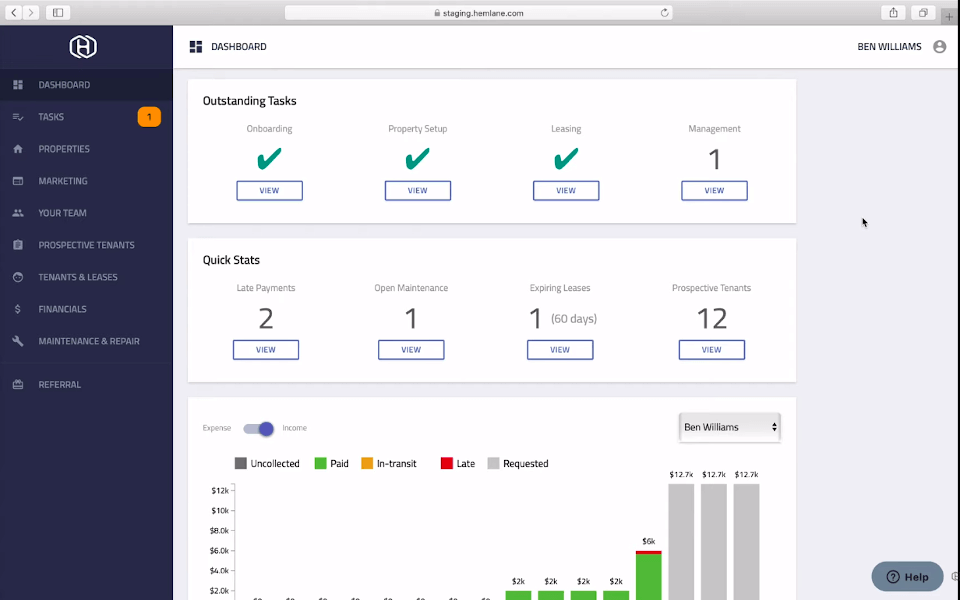Click the Prospective Tenants clipboard icon

pyautogui.click(x=18, y=245)
